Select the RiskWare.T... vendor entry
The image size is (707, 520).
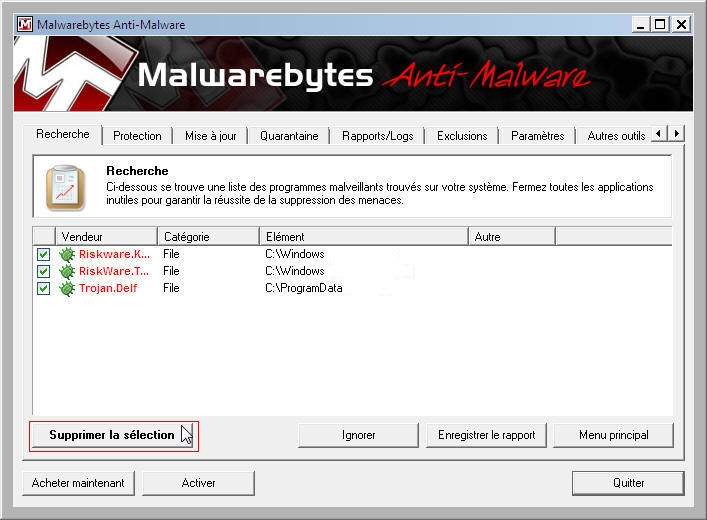coord(114,272)
